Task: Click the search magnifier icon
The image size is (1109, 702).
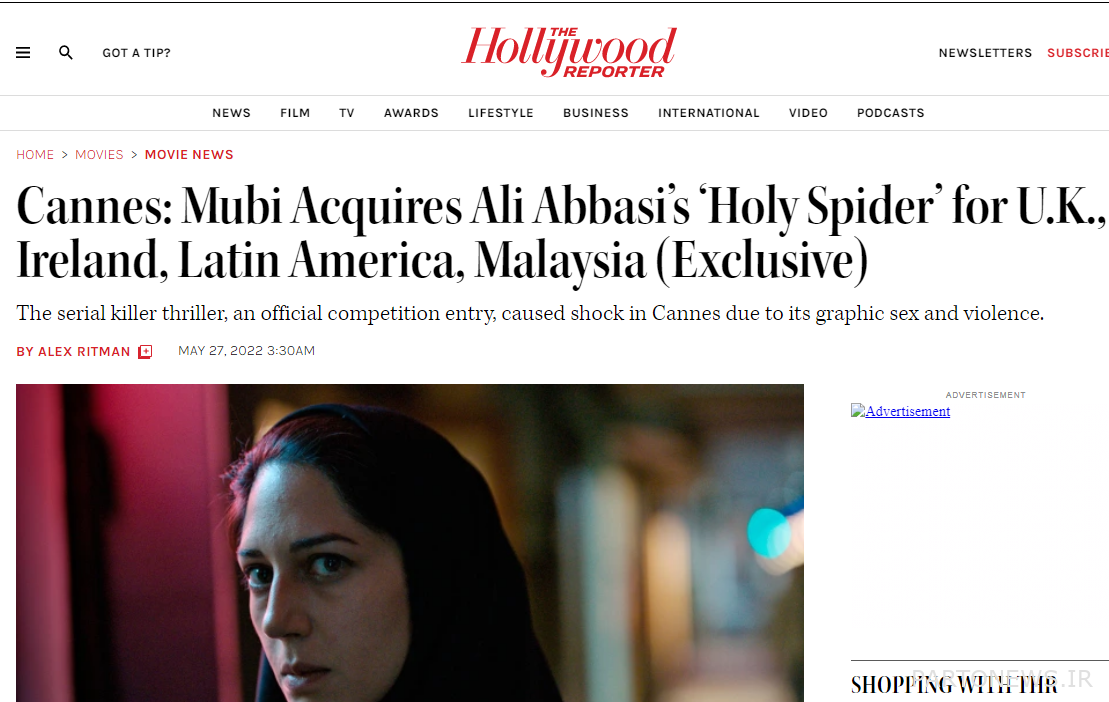Action: point(66,52)
